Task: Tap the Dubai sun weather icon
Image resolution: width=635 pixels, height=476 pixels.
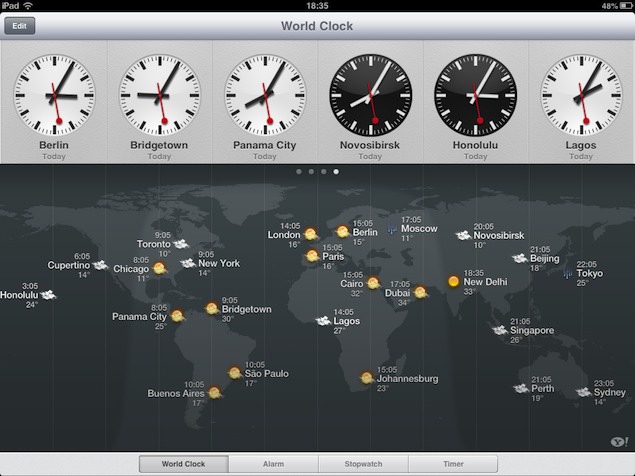Action: [420, 292]
